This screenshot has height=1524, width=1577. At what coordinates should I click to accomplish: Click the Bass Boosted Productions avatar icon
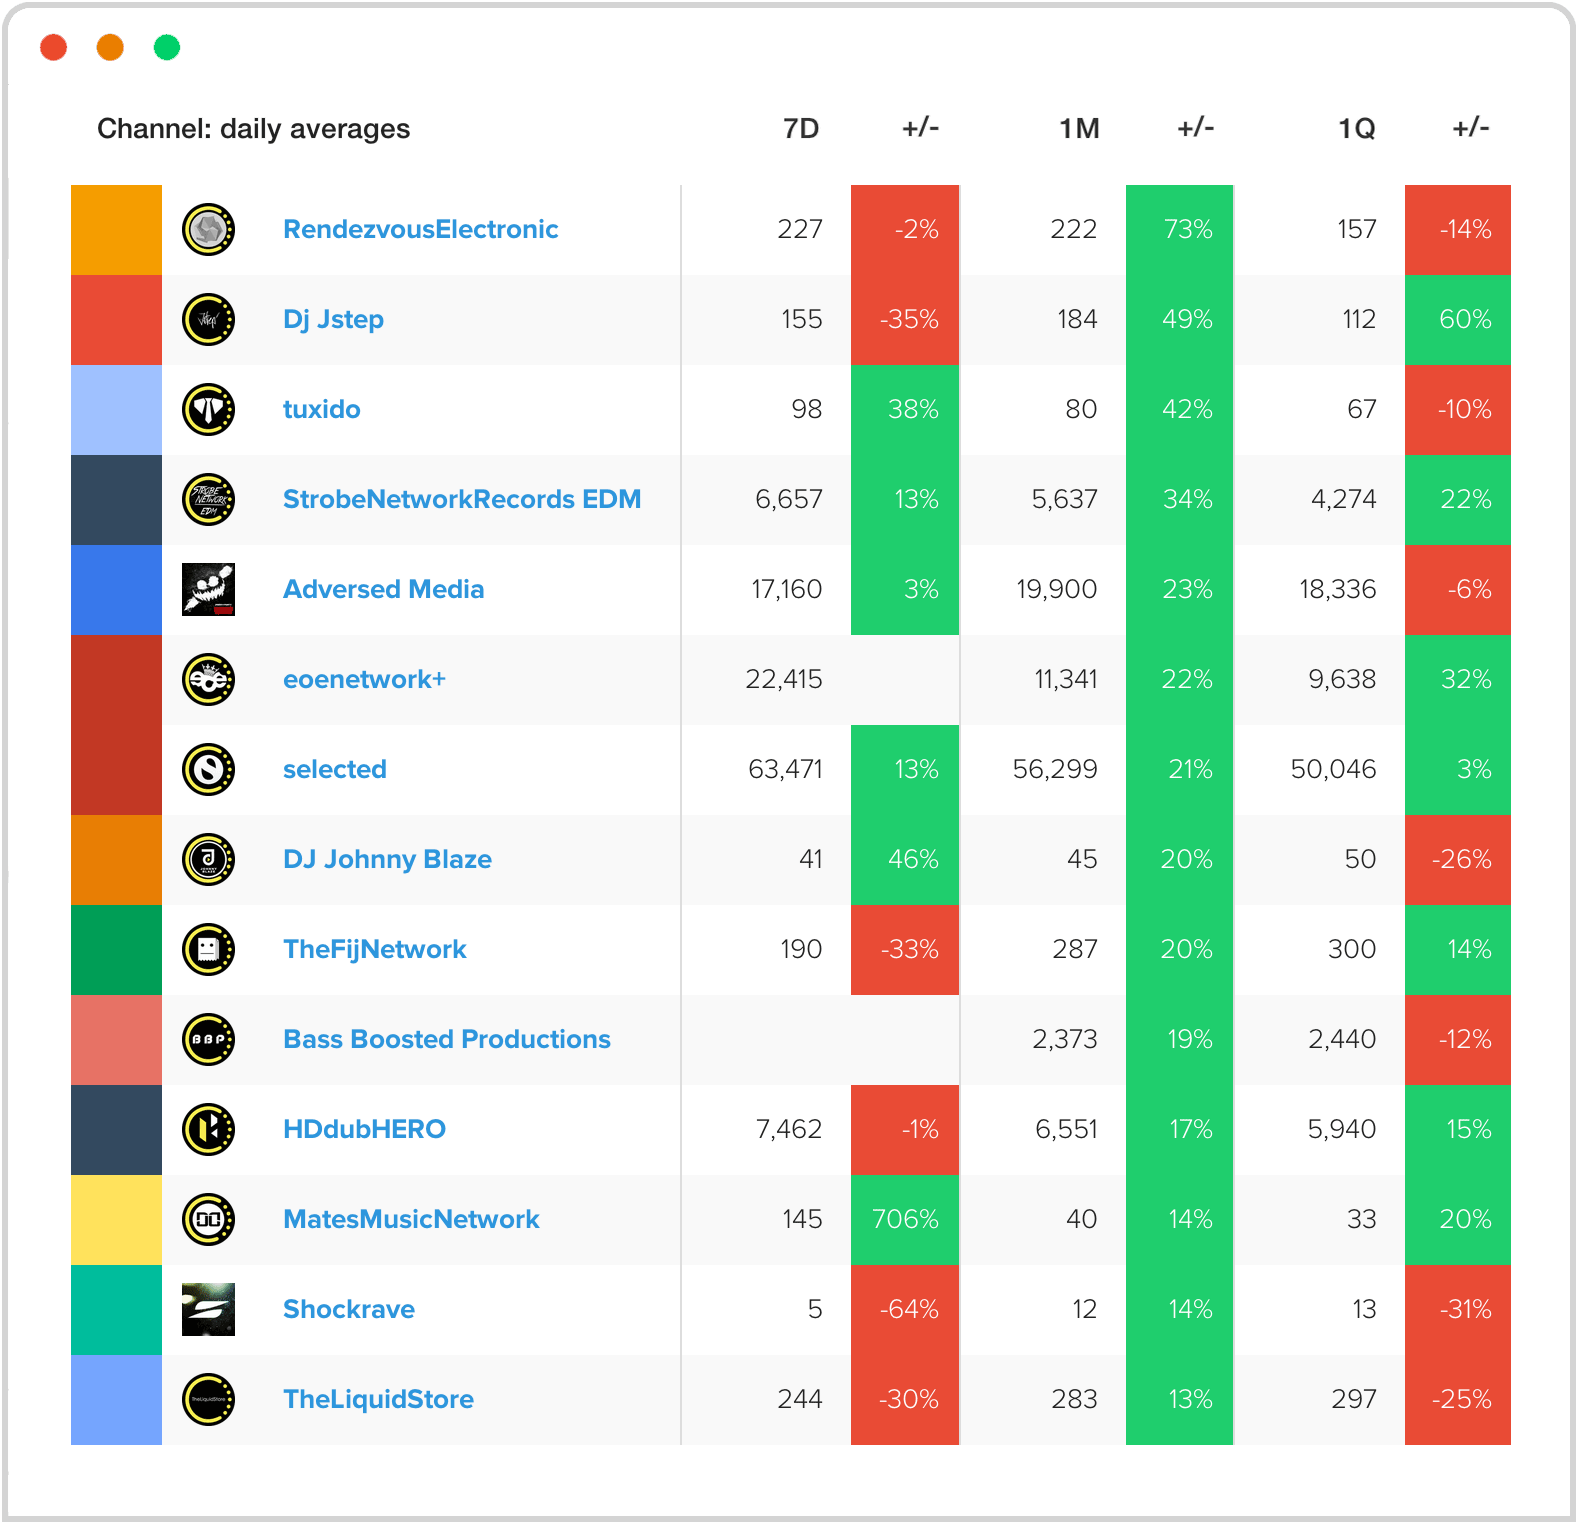point(208,1040)
